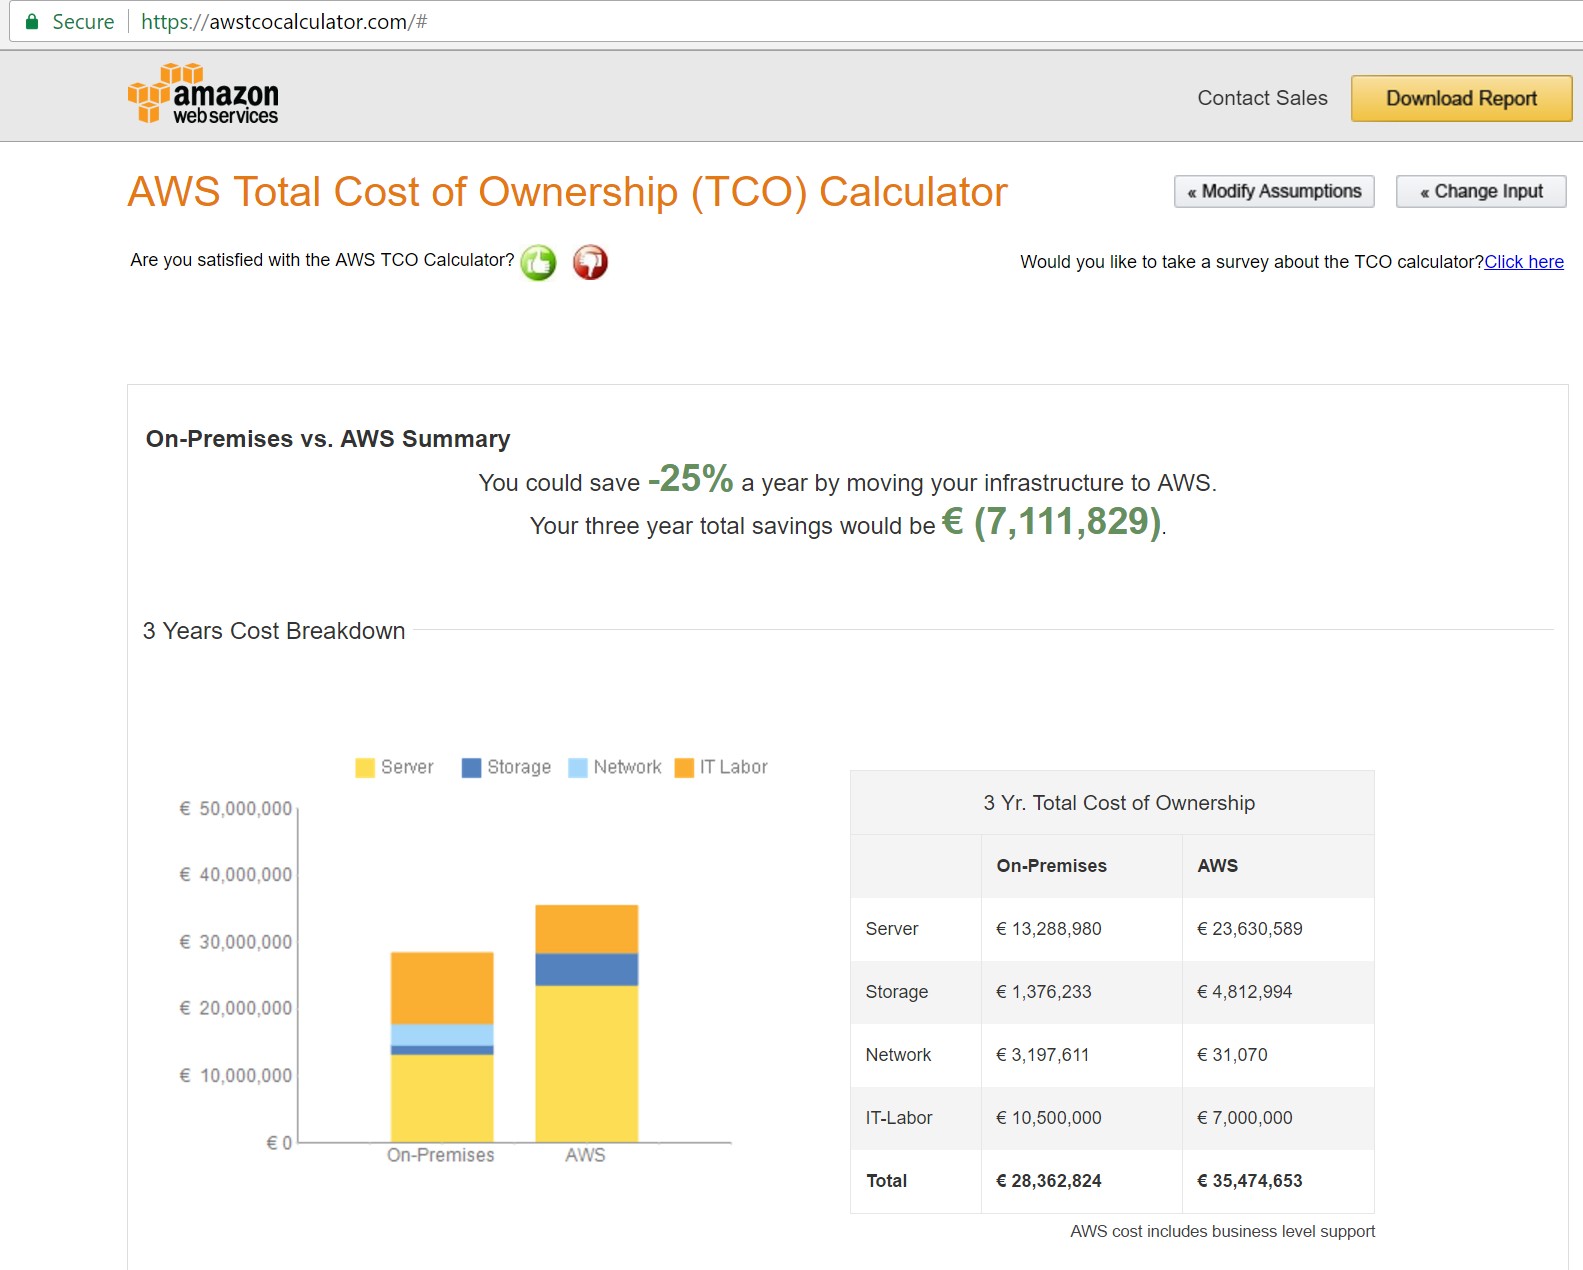Open the Contact Sales link

click(1262, 98)
